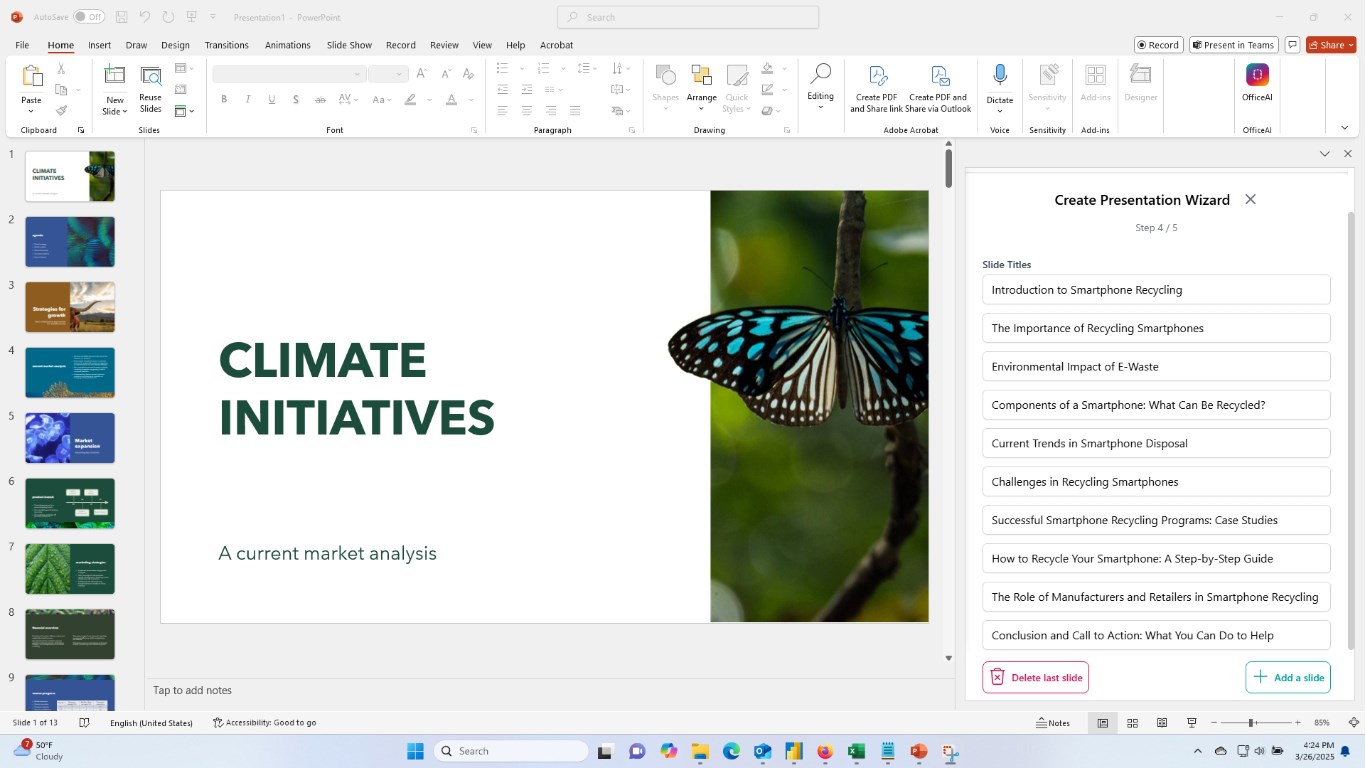Start Dictate with the microphone icon

999,76
